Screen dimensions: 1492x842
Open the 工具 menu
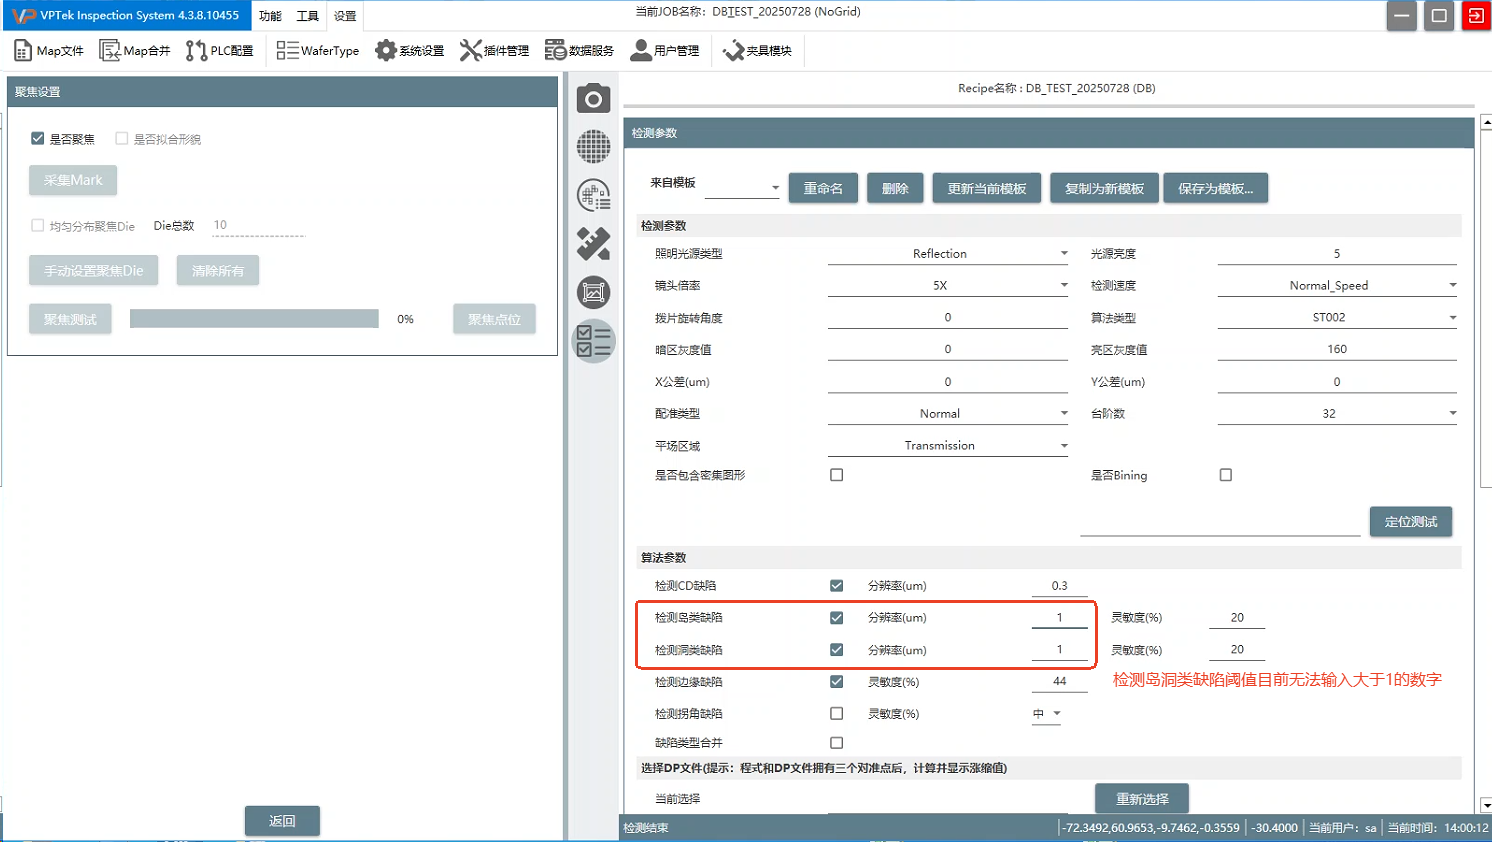point(307,16)
